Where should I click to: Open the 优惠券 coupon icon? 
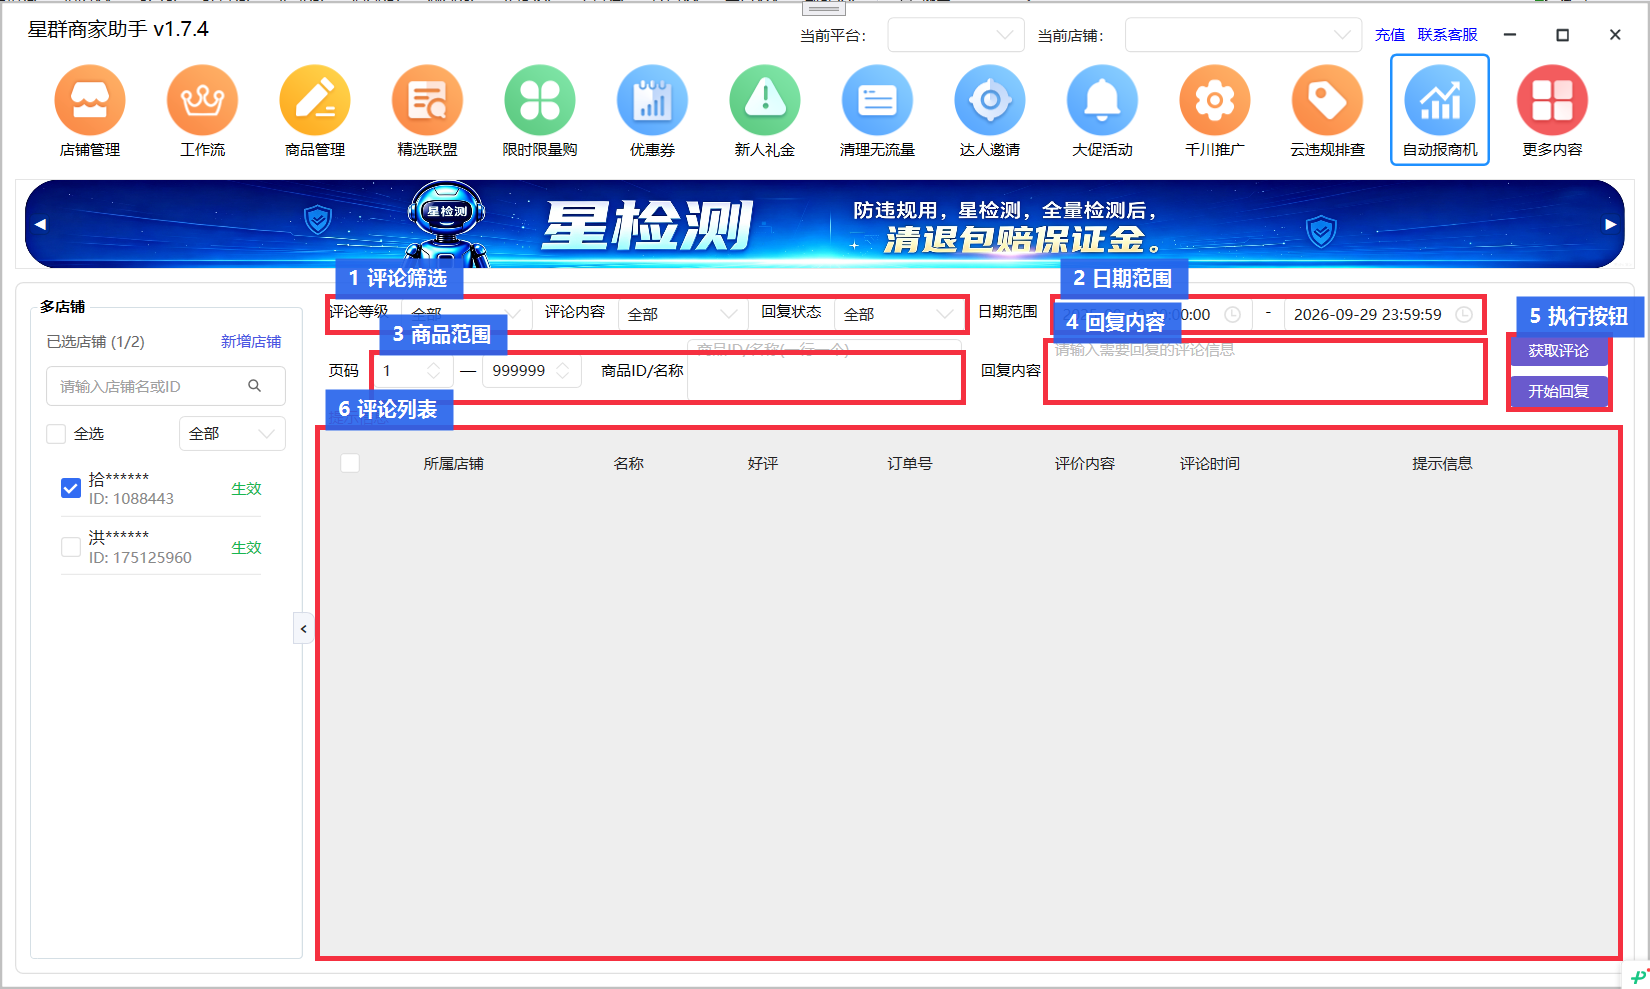pos(652,111)
